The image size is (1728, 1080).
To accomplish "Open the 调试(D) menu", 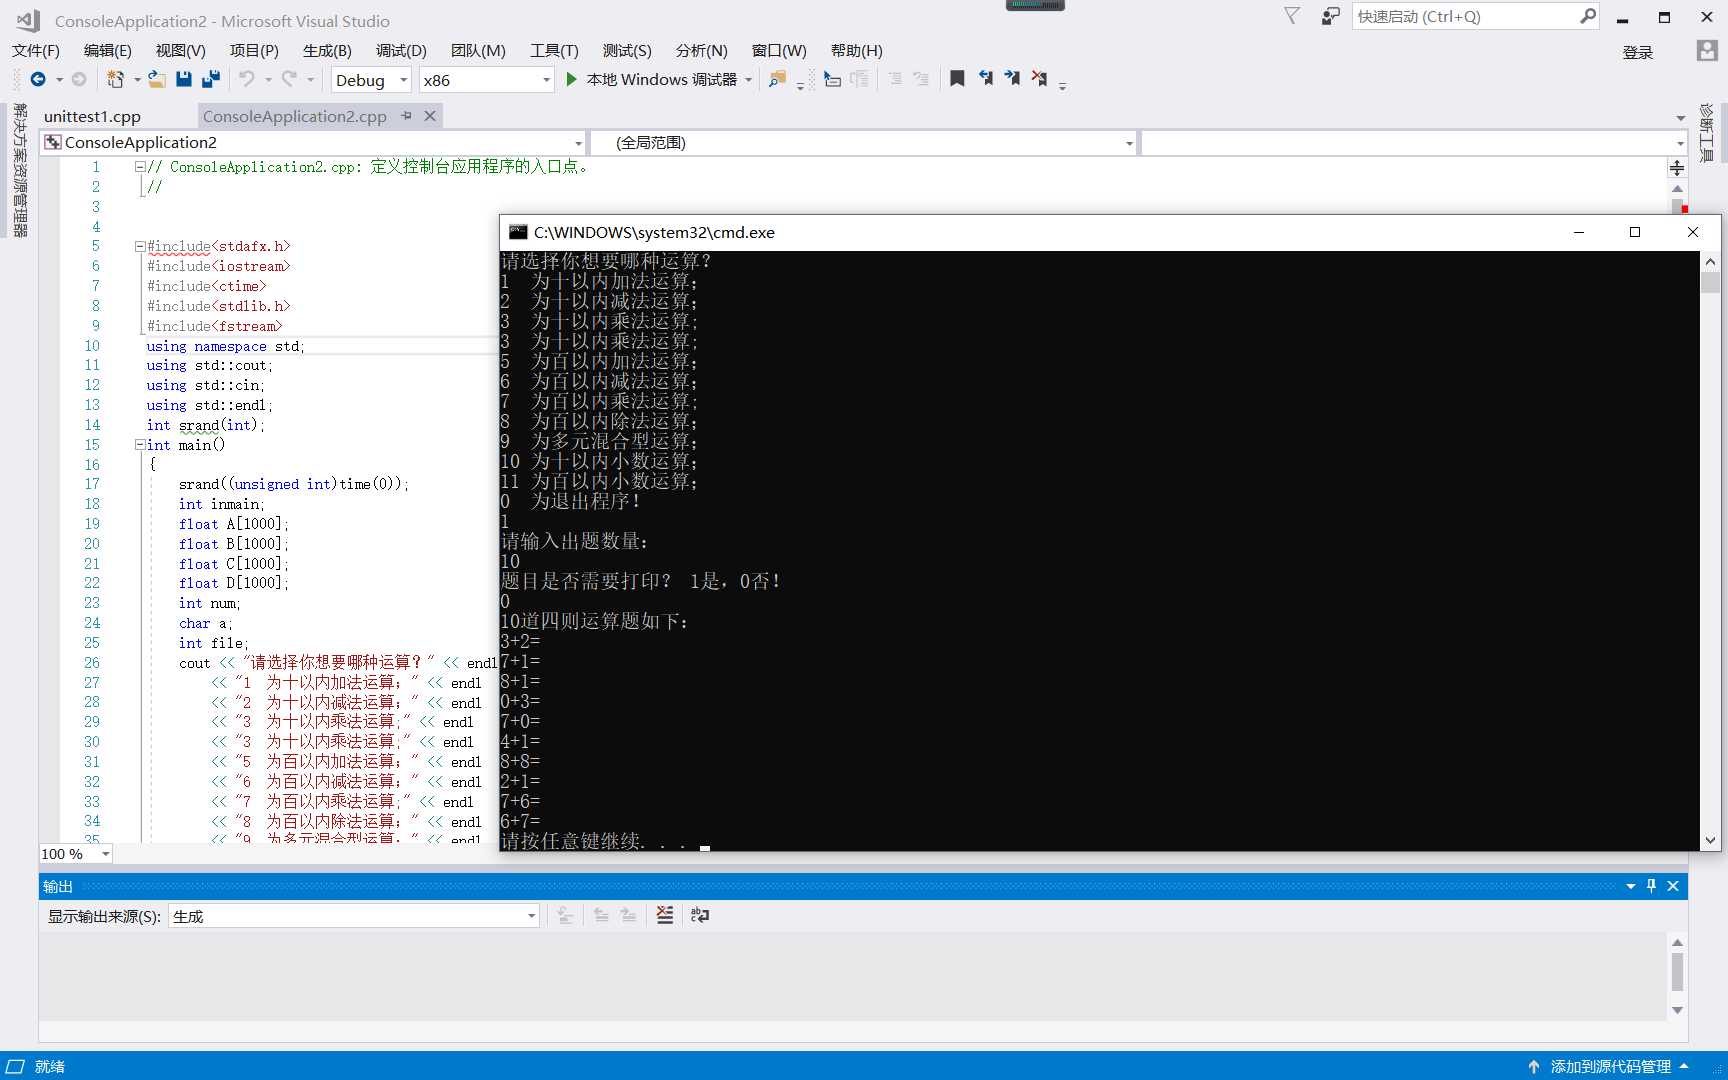I will click(x=401, y=51).
